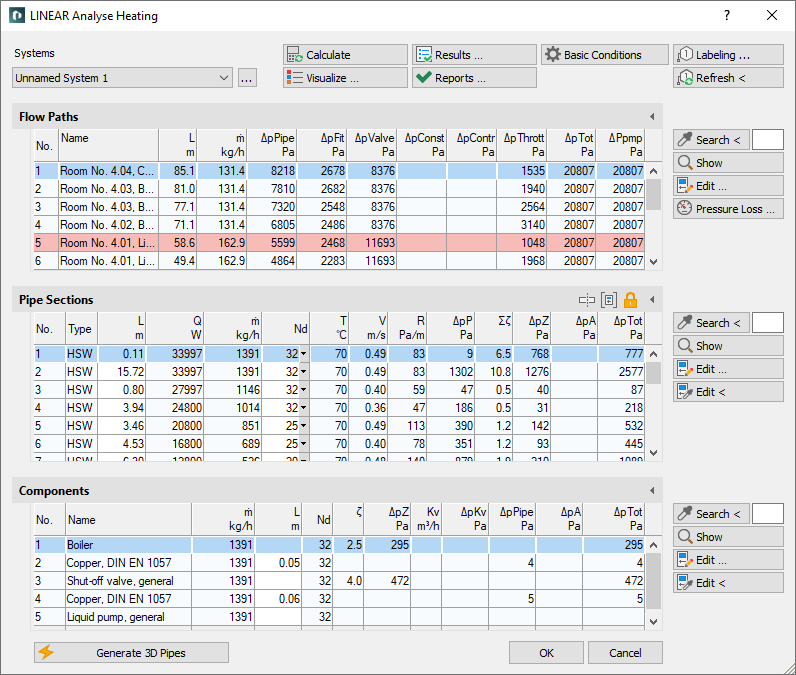Open Nd dropdown for pipe section 6
Viewport: 796px width, 675px height.
pyautogui.click(x=304, y=444)
